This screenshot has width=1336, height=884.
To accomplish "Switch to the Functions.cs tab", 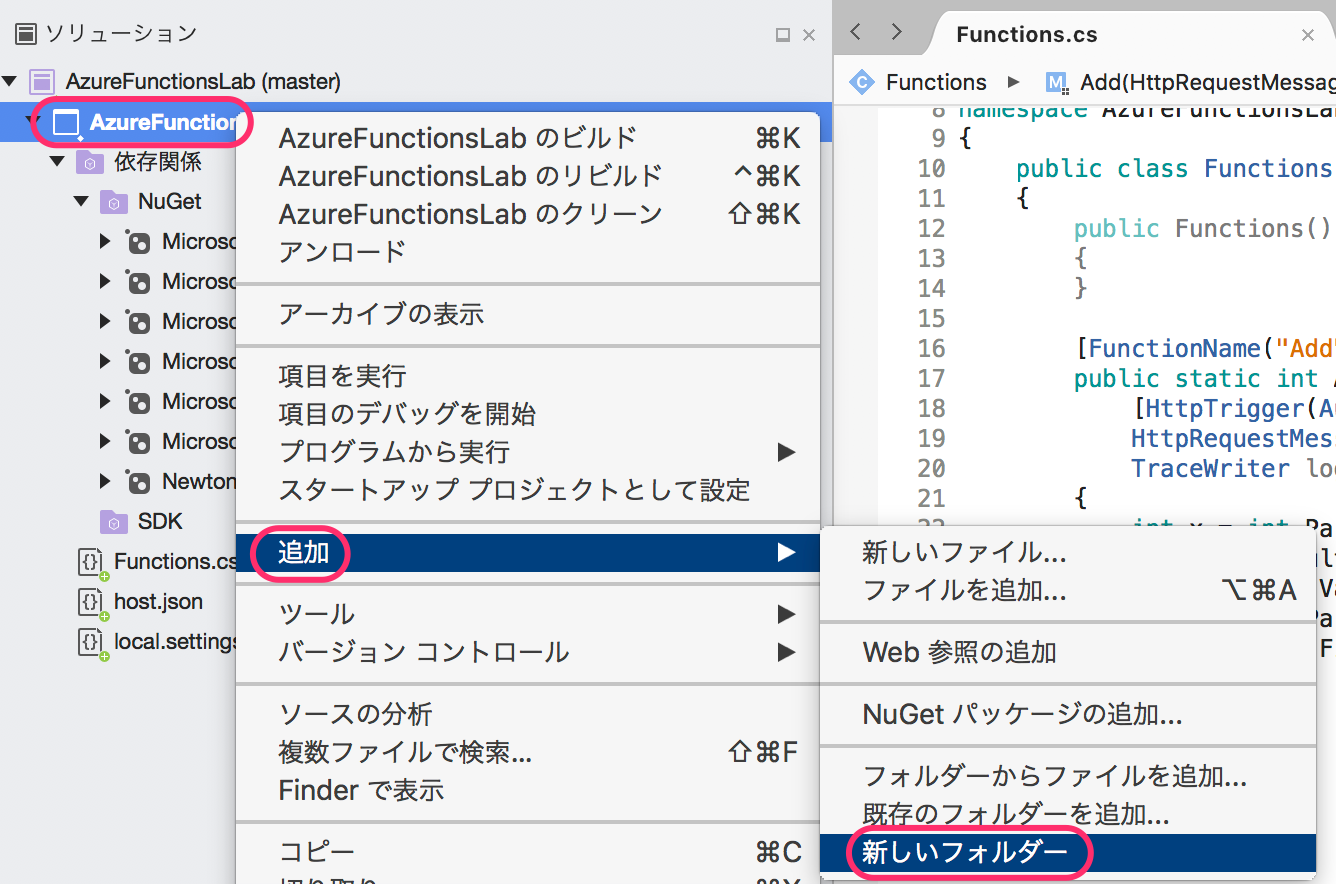I will [1027, 35].
